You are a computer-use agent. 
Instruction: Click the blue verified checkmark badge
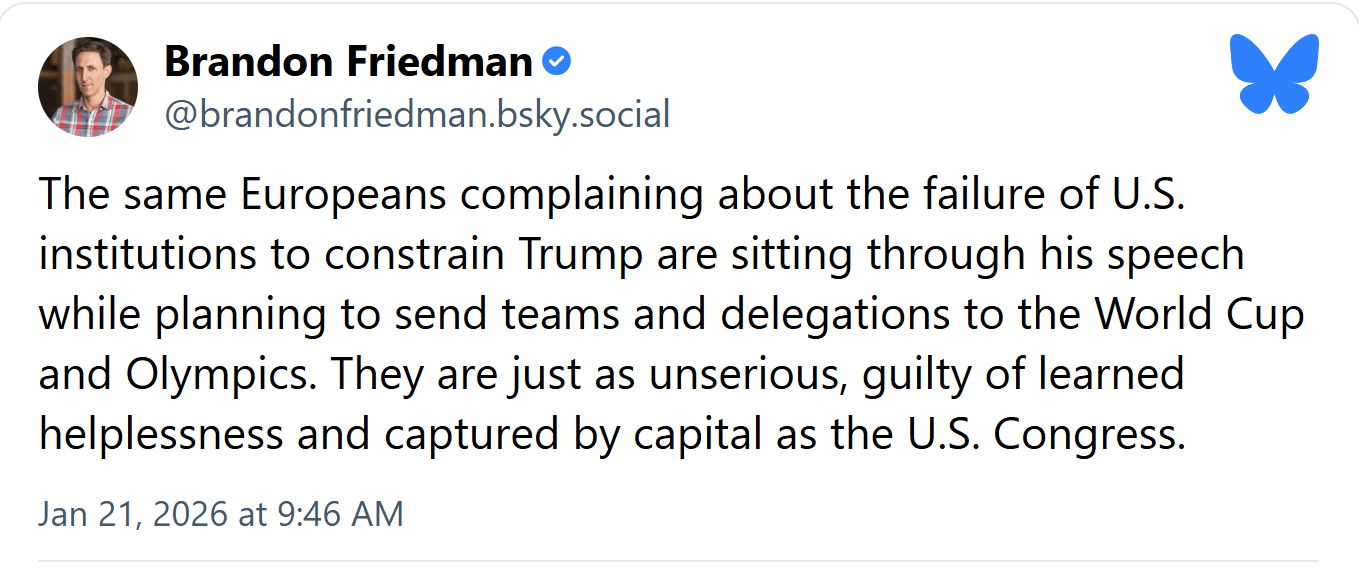pos(556,63)
